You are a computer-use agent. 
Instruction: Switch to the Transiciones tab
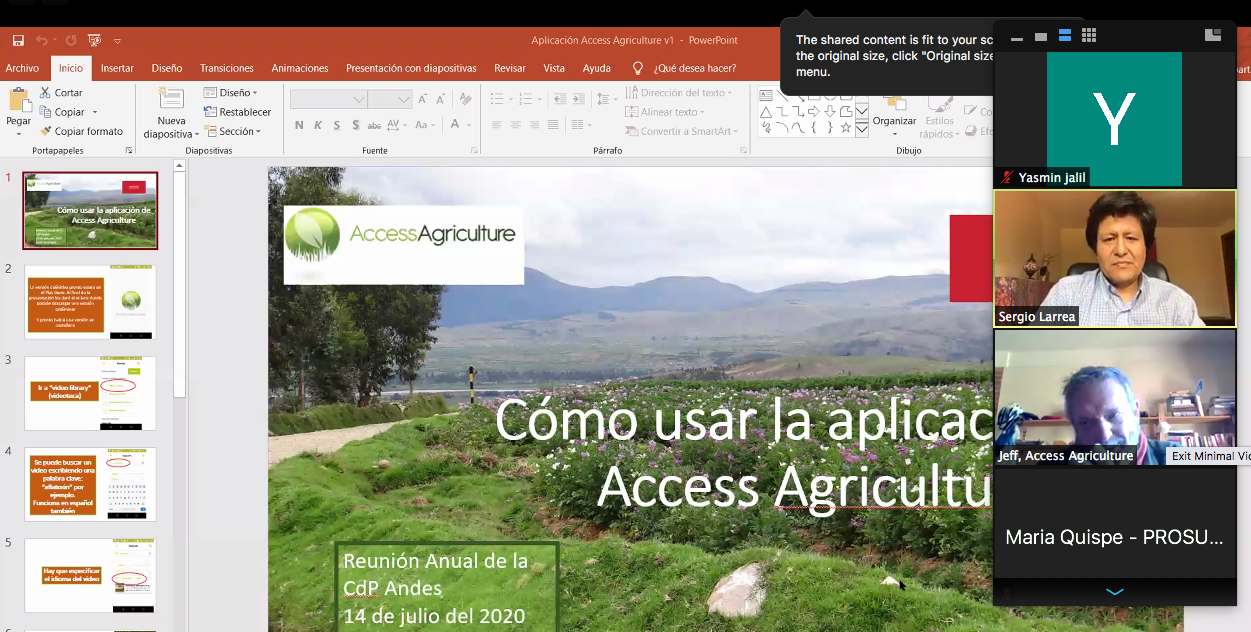click(x=226, y=68)
